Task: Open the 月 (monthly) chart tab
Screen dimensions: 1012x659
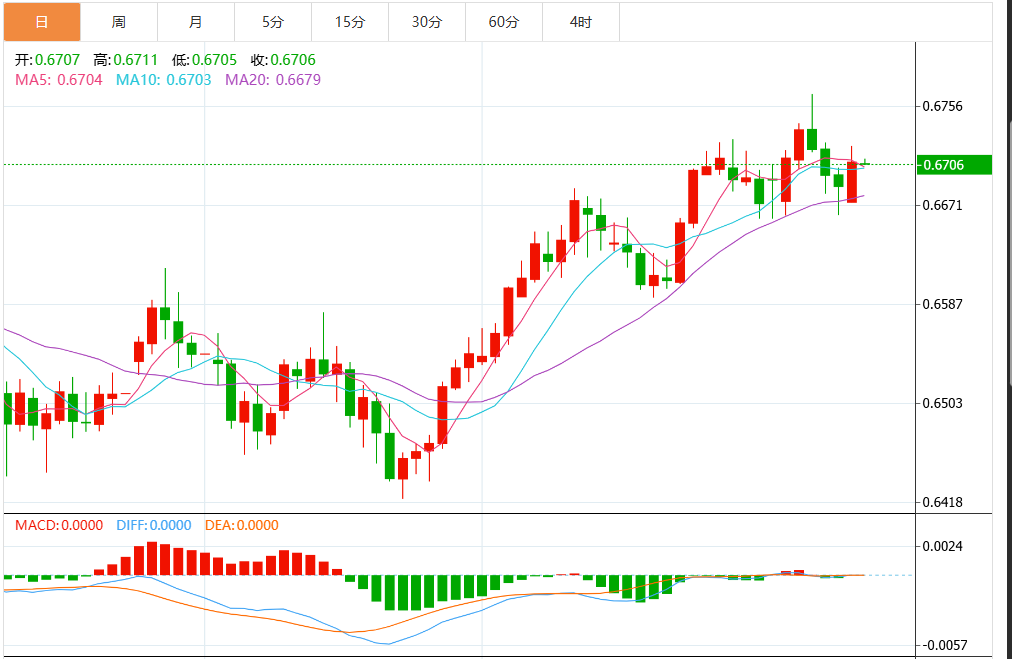Action: 196,21
